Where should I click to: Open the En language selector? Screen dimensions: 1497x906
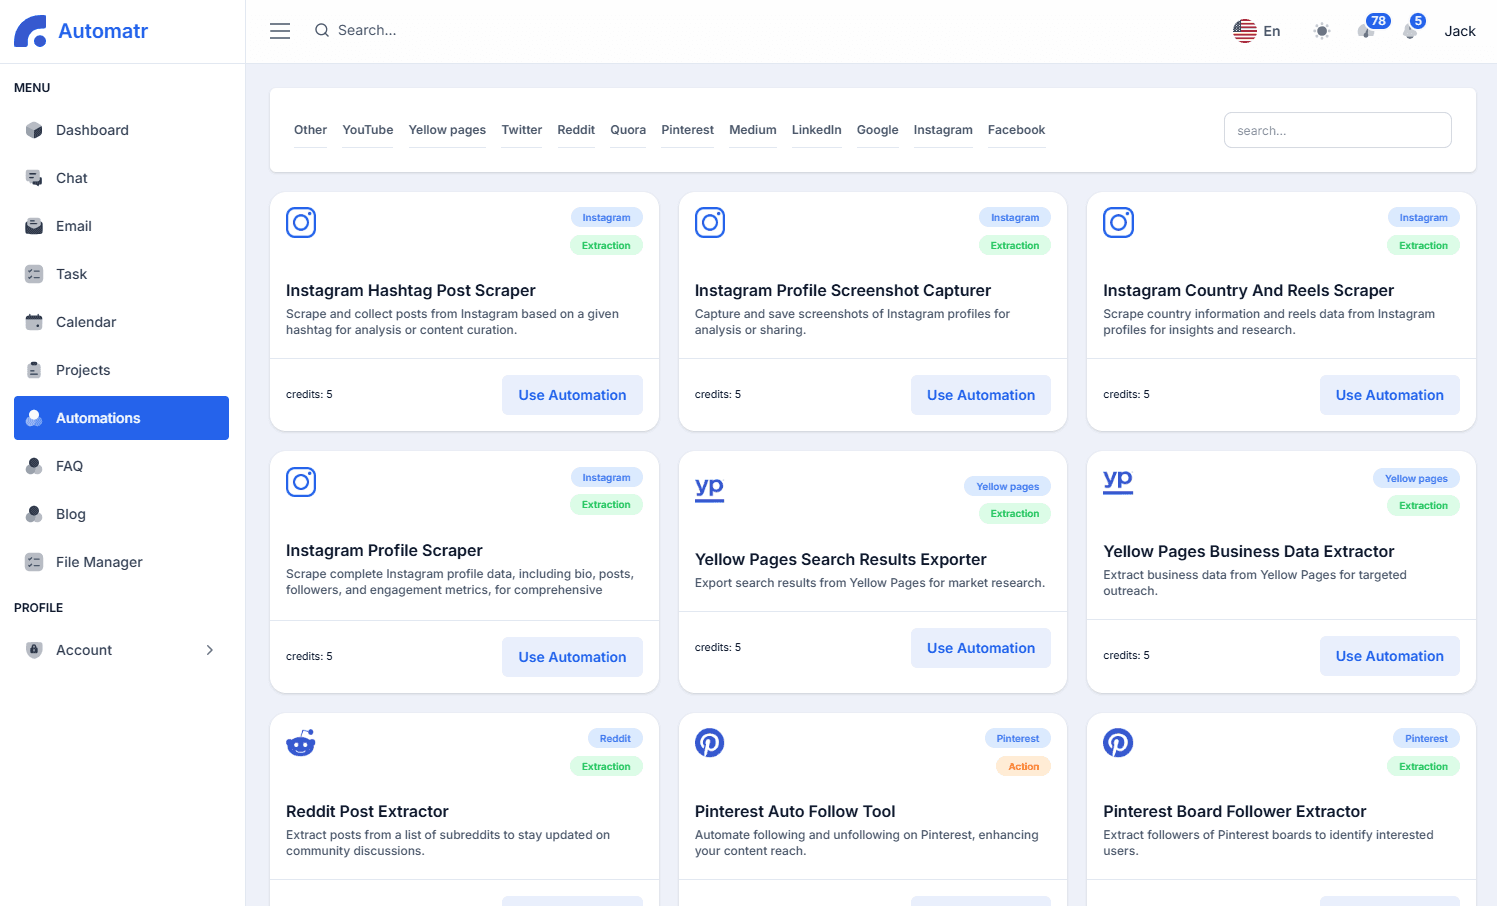pyautogui.click(x=1257, y=31)
